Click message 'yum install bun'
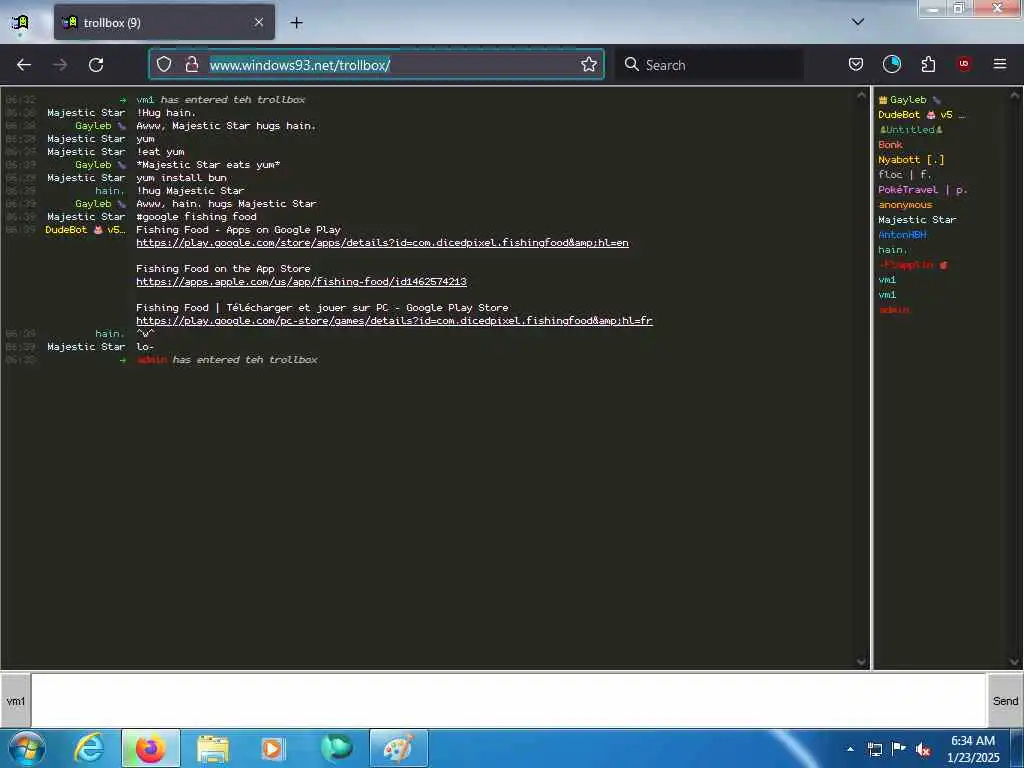1024x768 pixels. tap(181, 178)
